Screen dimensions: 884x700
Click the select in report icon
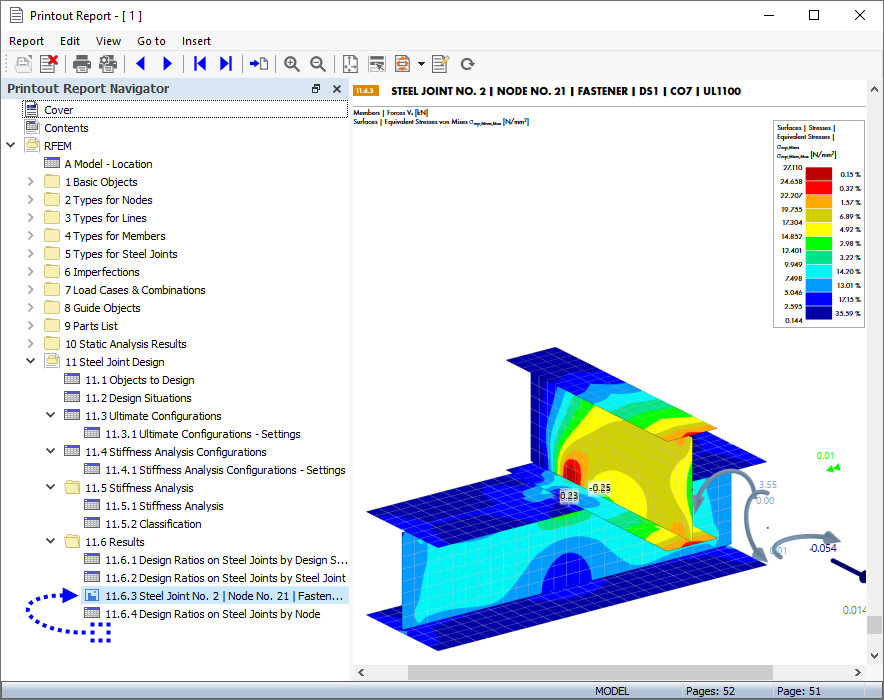point(377,64)
